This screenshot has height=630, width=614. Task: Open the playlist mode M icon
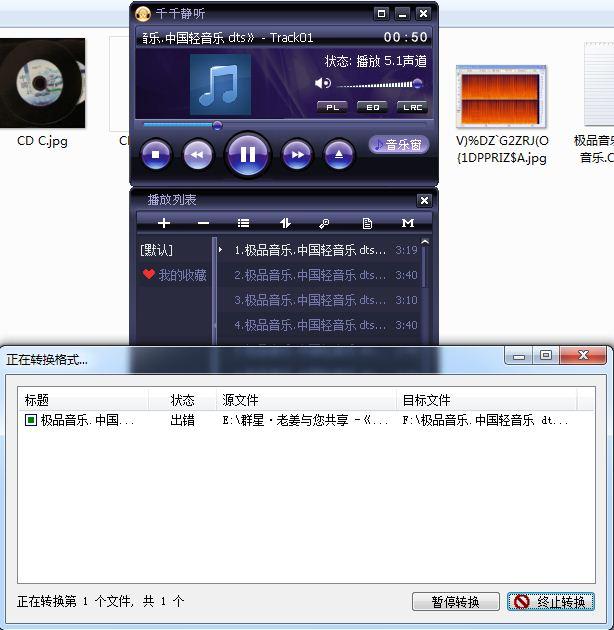pyautogui.click(x=408, y=223)
